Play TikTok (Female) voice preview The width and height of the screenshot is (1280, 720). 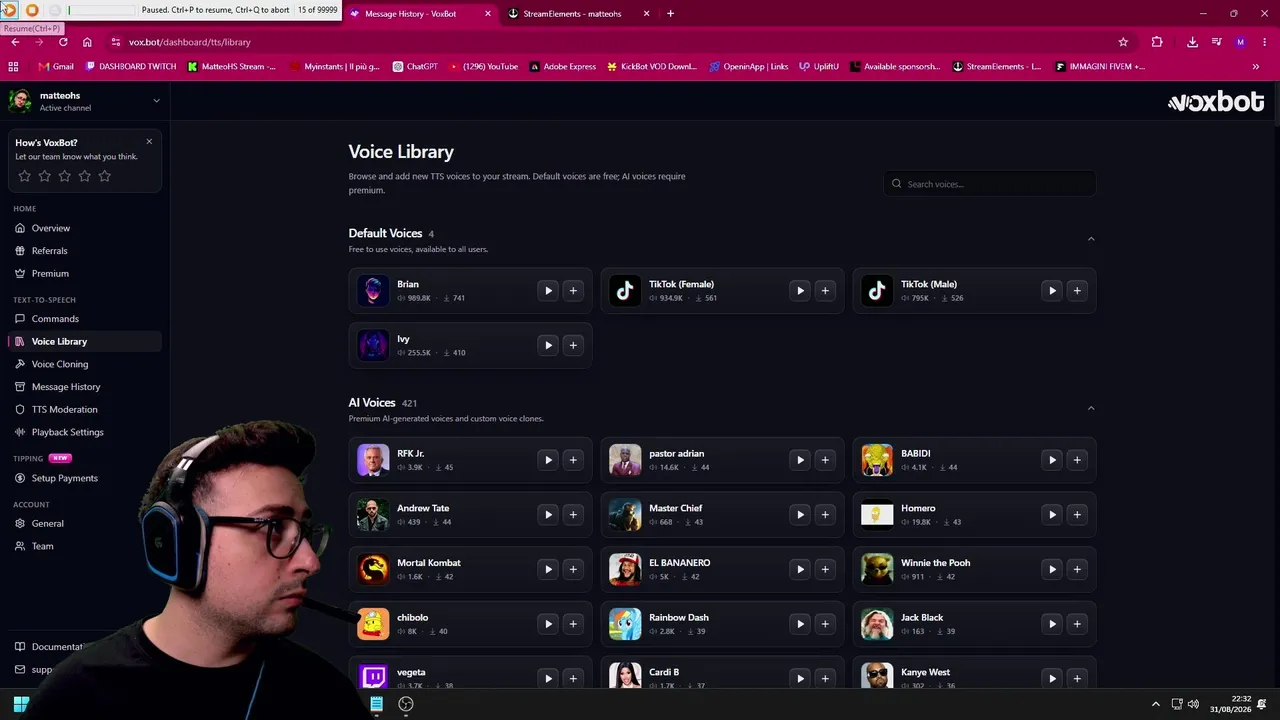pyautogui.click(x=800, y=291)
